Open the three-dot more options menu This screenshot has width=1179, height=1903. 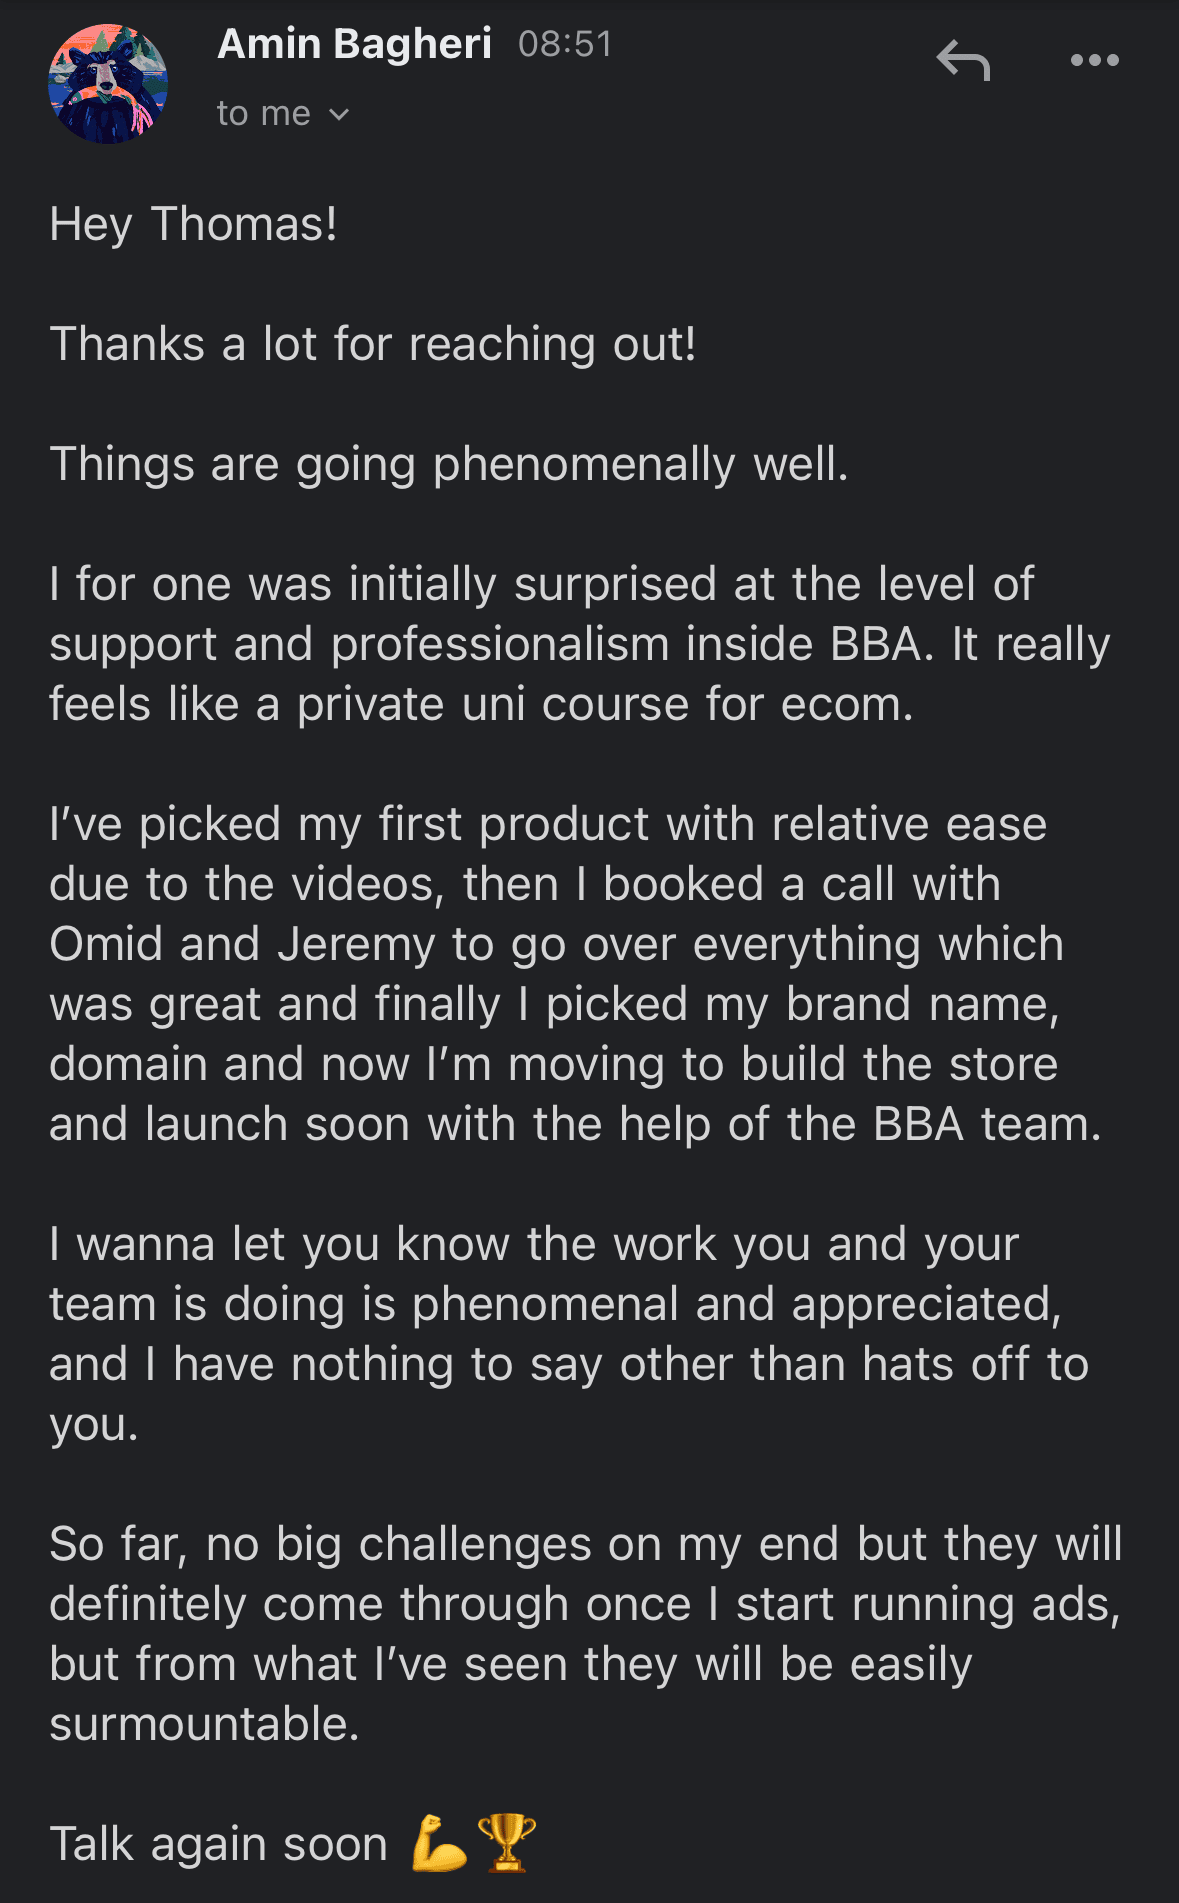click(x=1094, y=60)
